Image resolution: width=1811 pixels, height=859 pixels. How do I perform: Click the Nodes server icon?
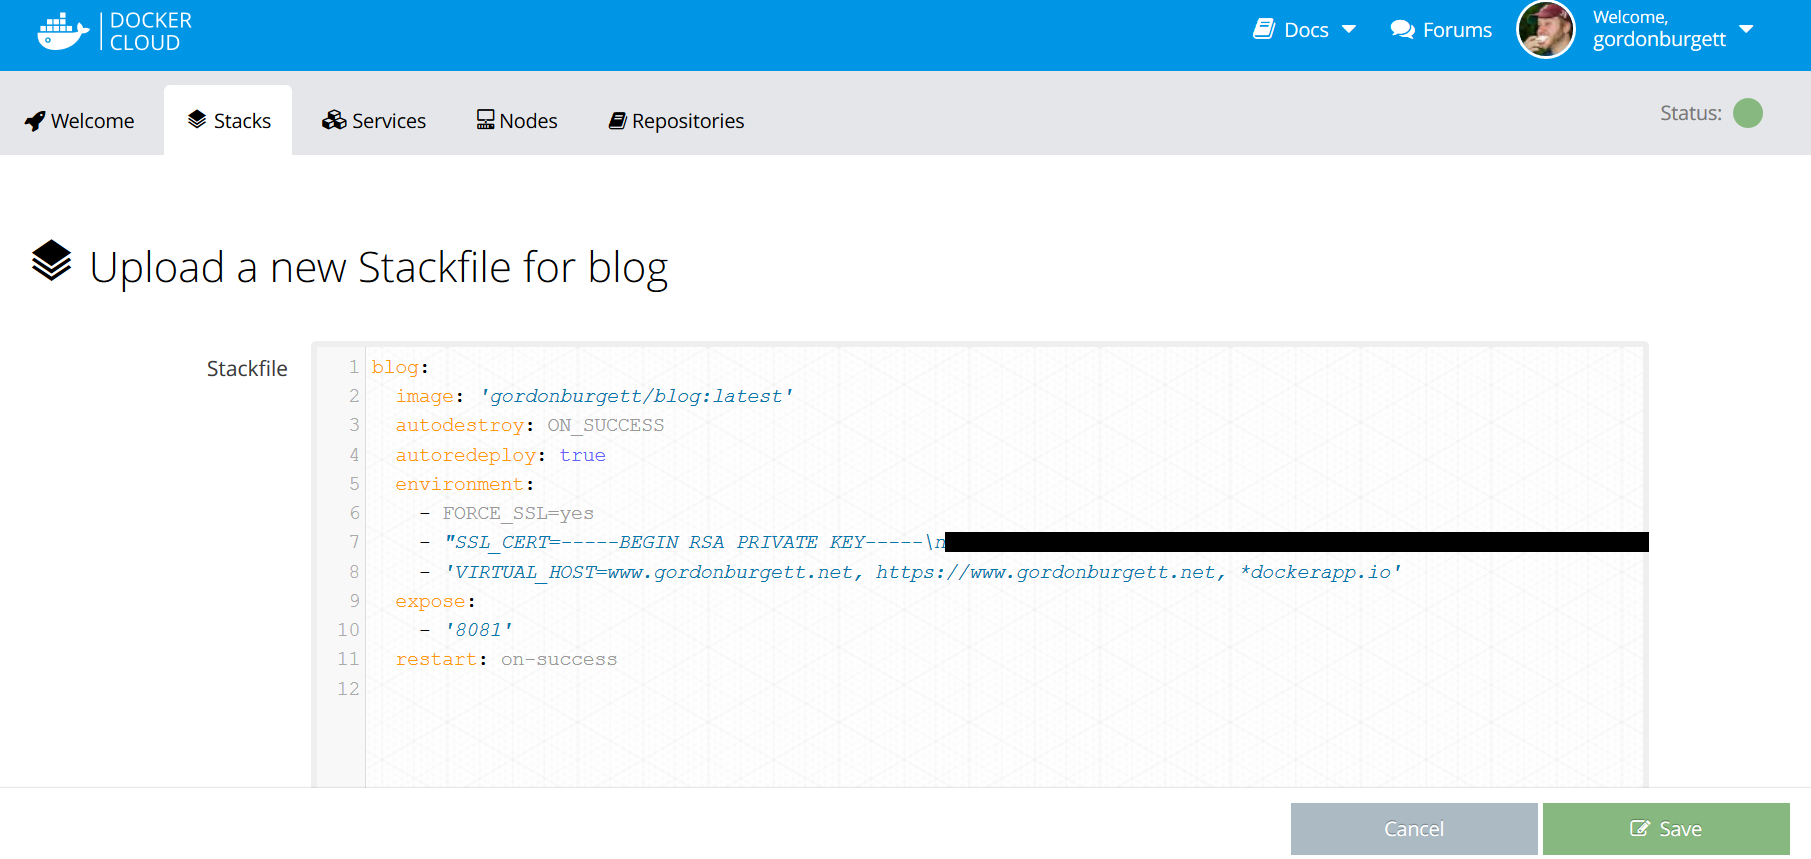(485, 120)
